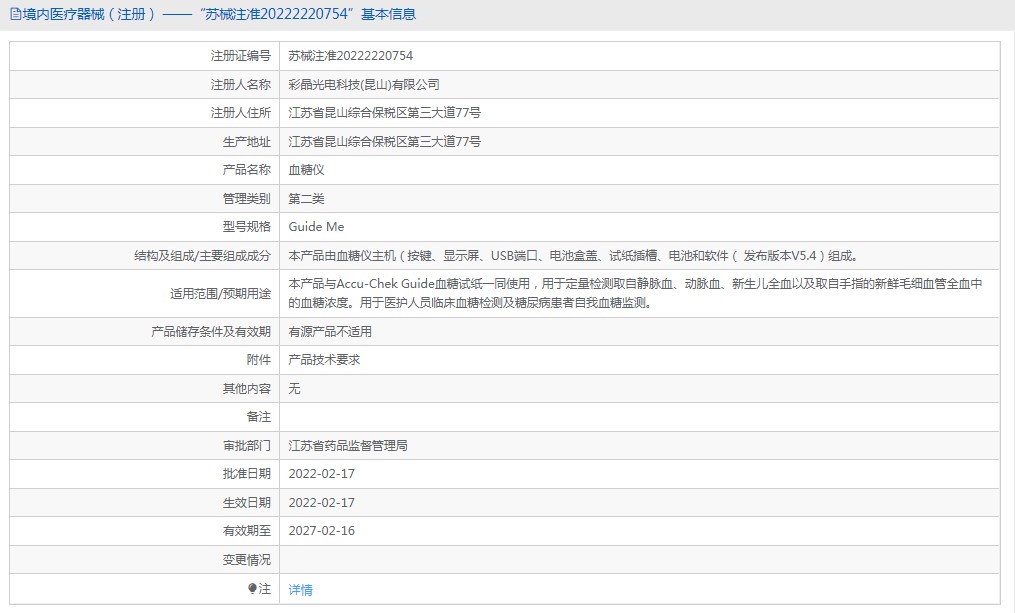Click the composition text mentioning 发布版本V5.4
The width and height of the screenshot is (1015, 613).
click(574, 256)
